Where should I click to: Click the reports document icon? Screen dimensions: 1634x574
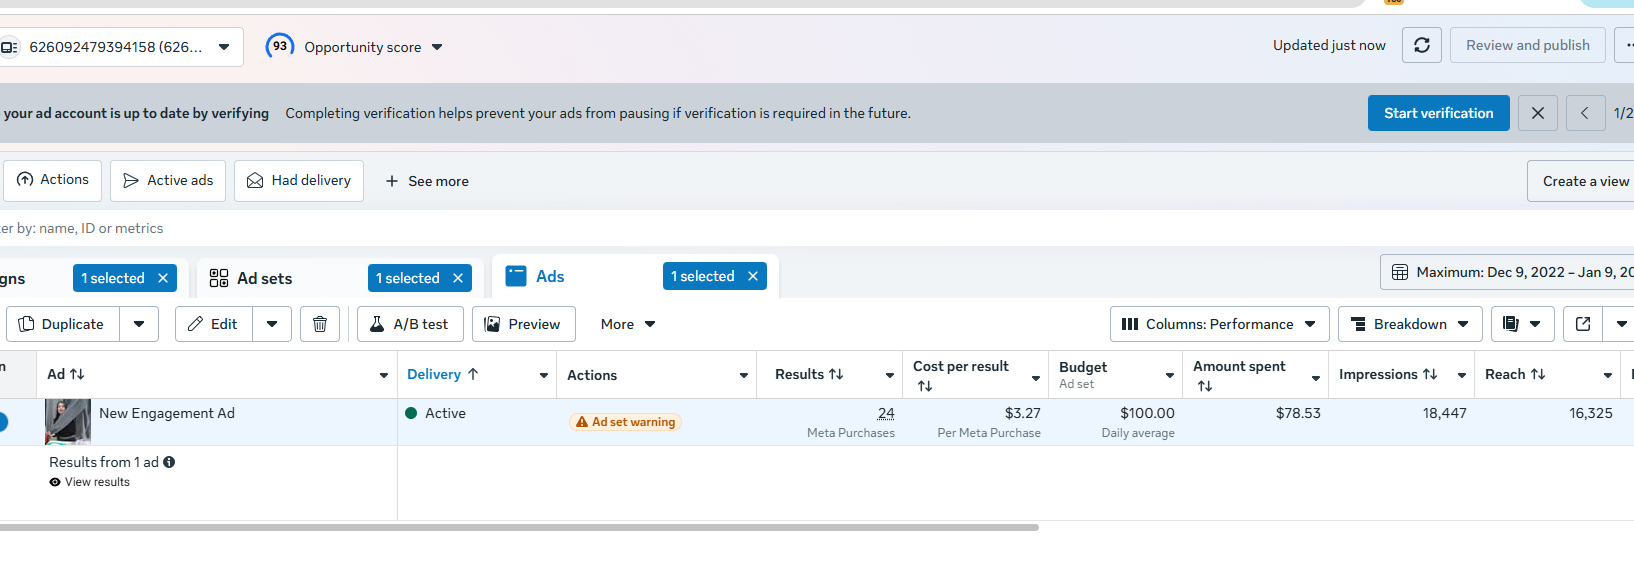tap(1511, 324)
